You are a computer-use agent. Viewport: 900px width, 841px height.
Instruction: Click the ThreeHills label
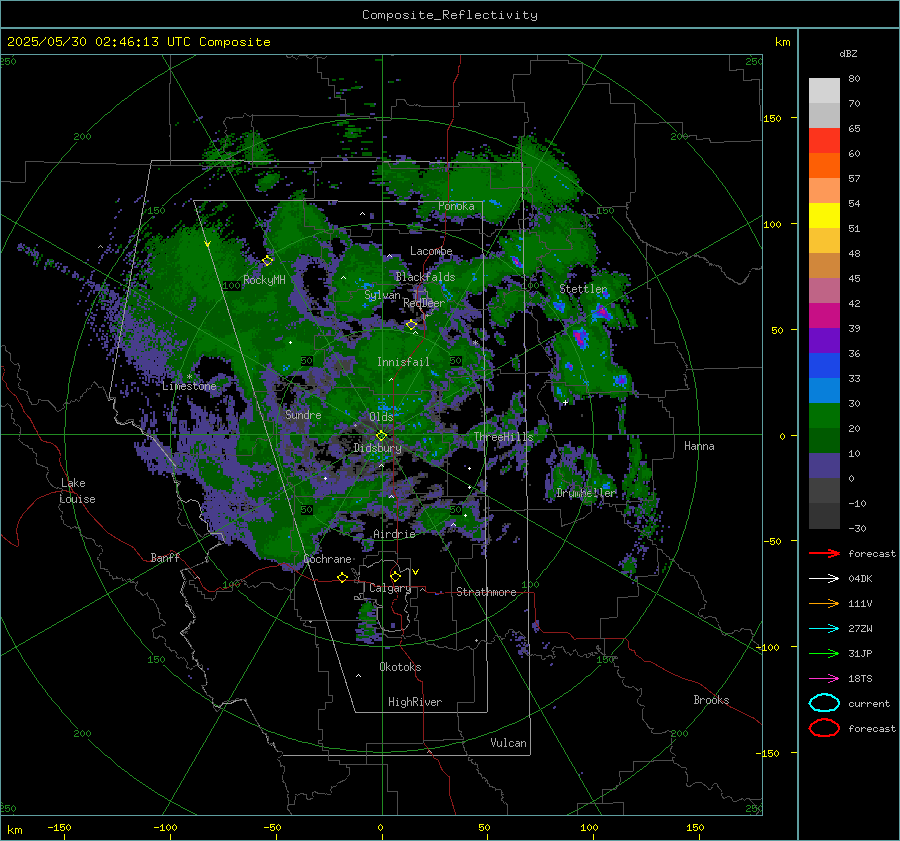(x=503, y=437)
